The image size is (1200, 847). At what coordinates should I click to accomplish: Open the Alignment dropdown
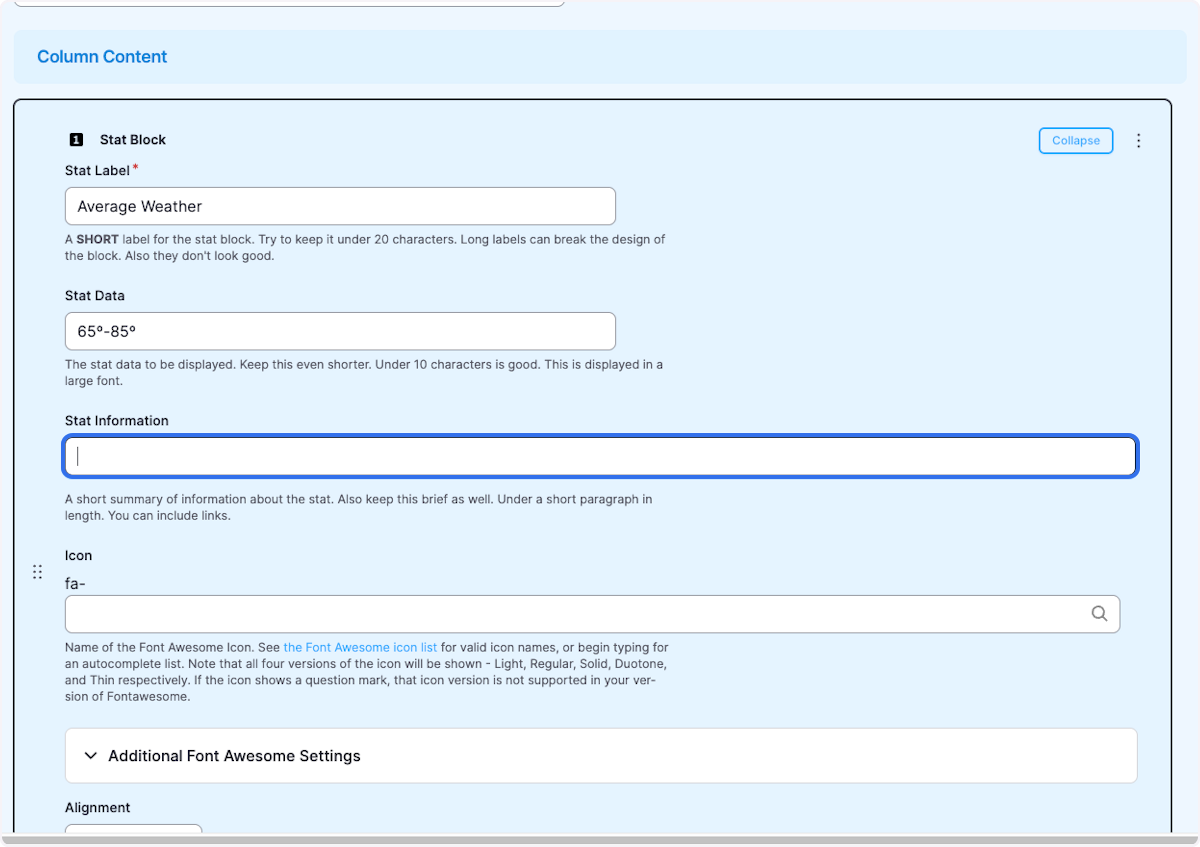[134, 831]
